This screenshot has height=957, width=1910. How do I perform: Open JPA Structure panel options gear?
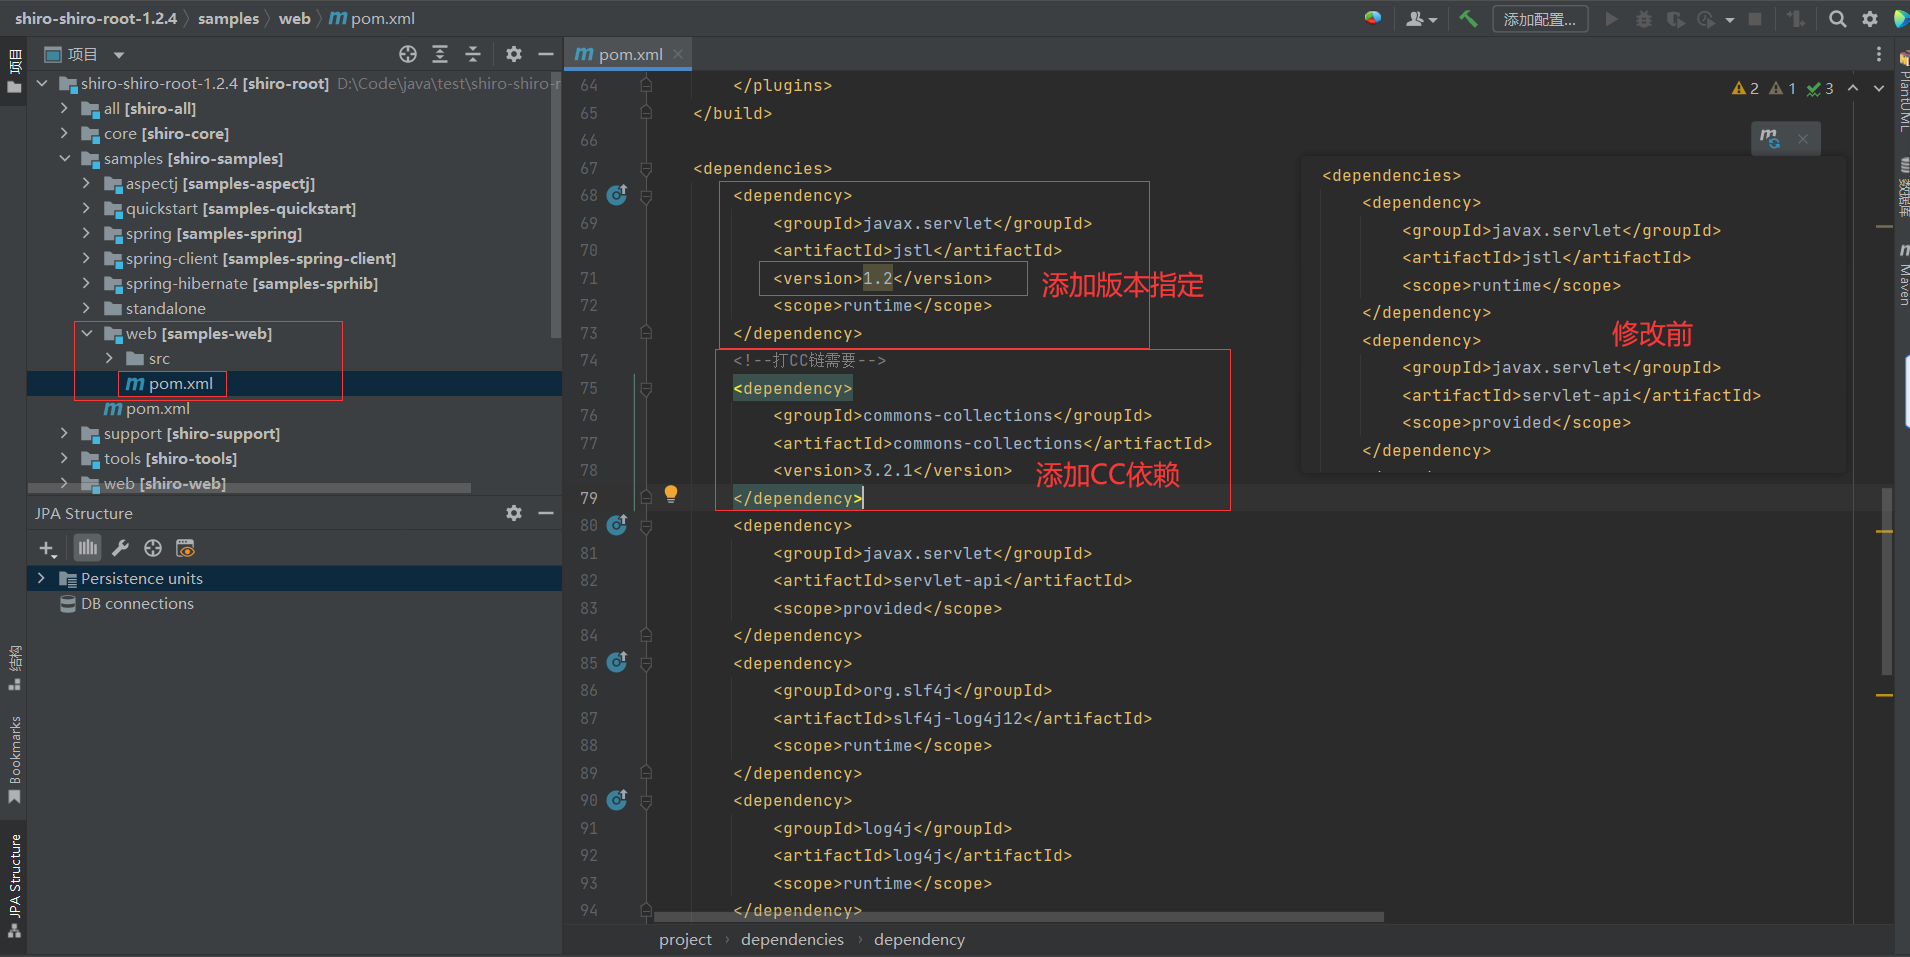[513, 513]
